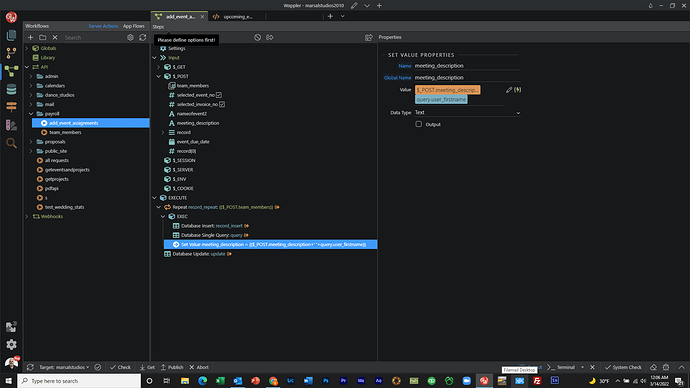Image resolution: width=690 pixels, height=388 pixels.
Task: Open Photoshop from the taskbar
Action: (x=326, y=381)
